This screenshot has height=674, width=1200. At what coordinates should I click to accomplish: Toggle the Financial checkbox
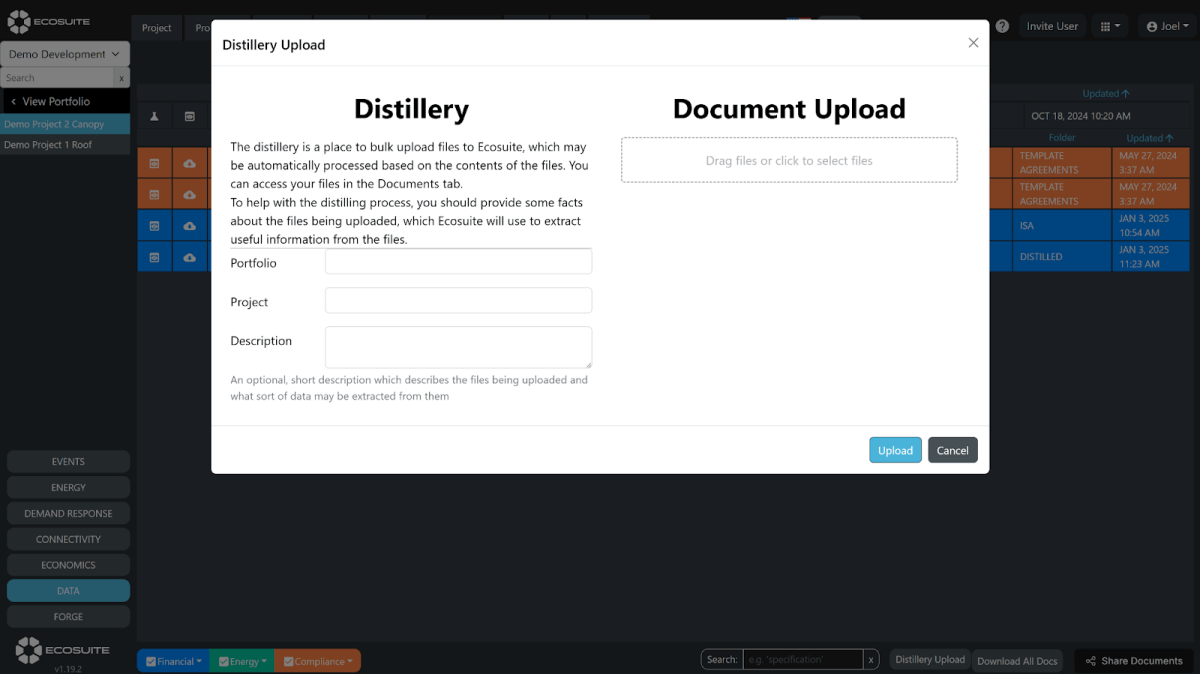tap(151, 661)
